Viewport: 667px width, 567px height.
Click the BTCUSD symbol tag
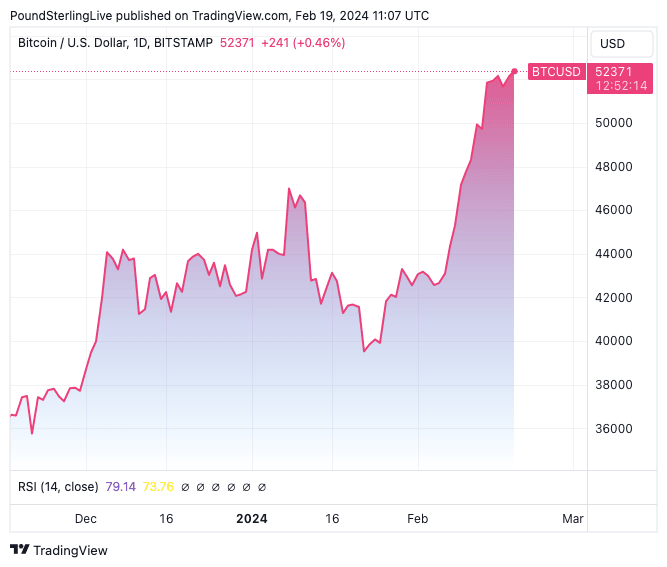(x=555, y=72)
